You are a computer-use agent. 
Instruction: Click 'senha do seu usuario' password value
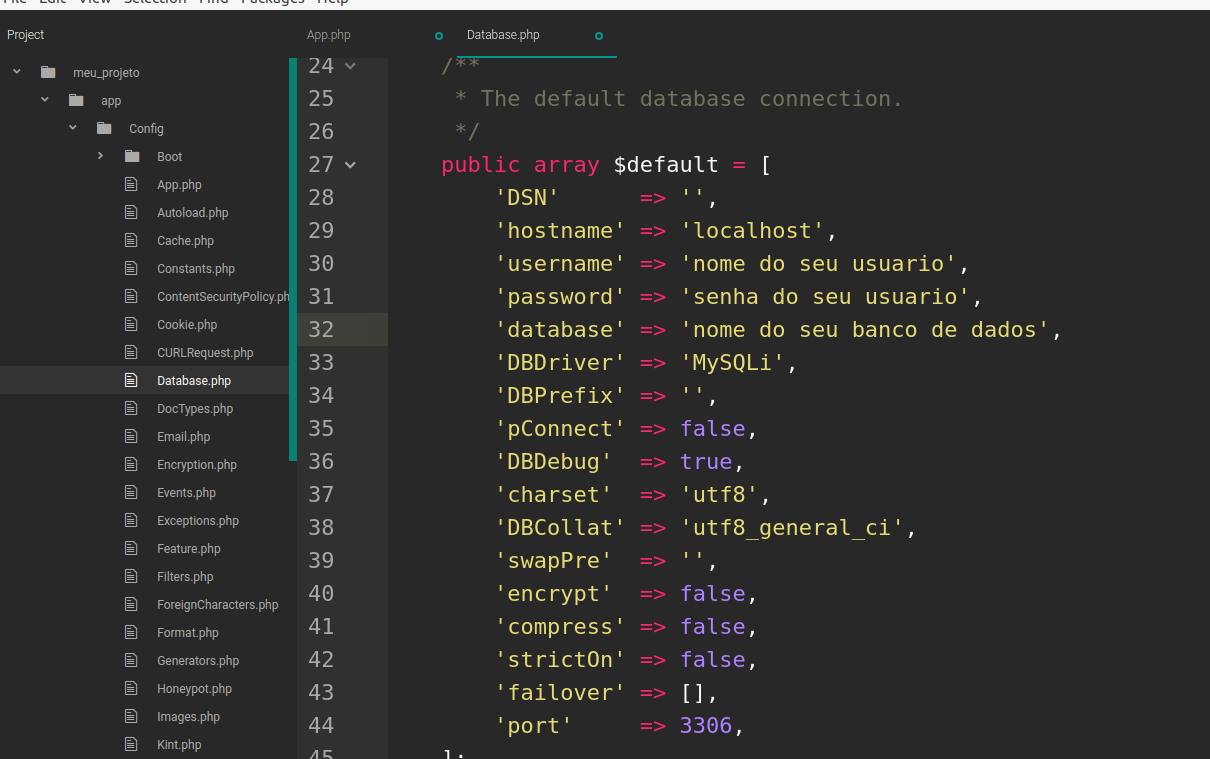click(x=826, y=296)
